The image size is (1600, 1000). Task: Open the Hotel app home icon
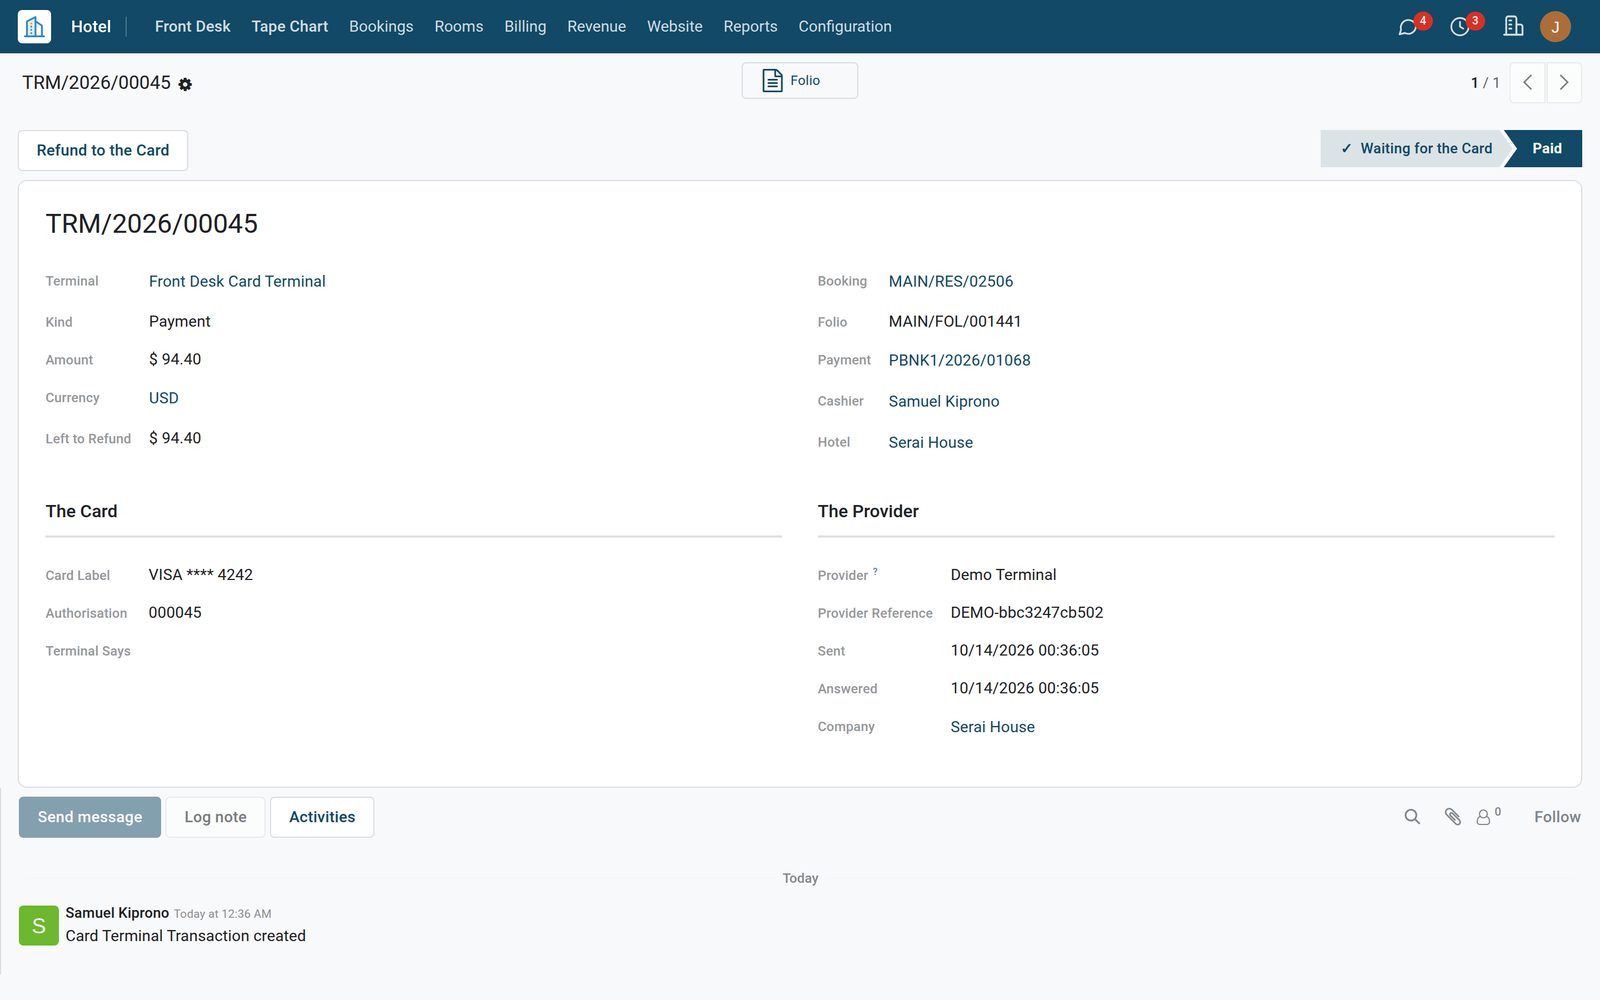click(x=34, y=27)
